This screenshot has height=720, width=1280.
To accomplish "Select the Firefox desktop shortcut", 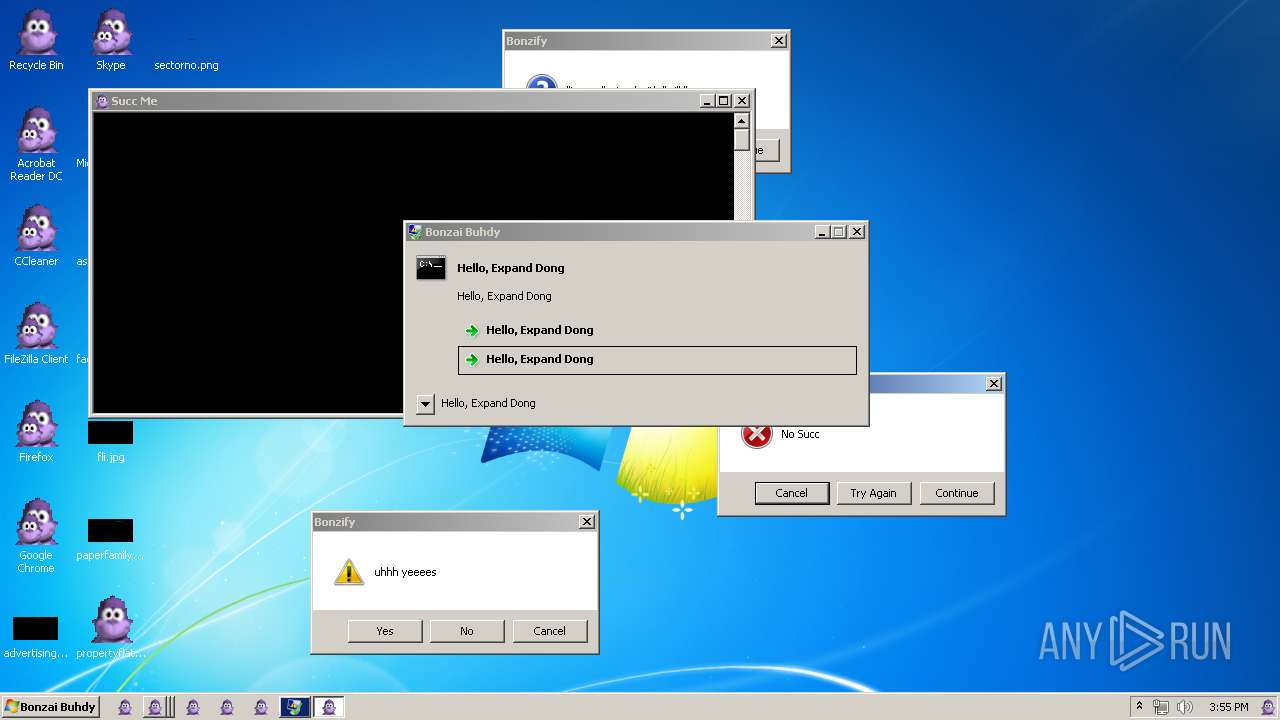I will [x=36, y=432].
